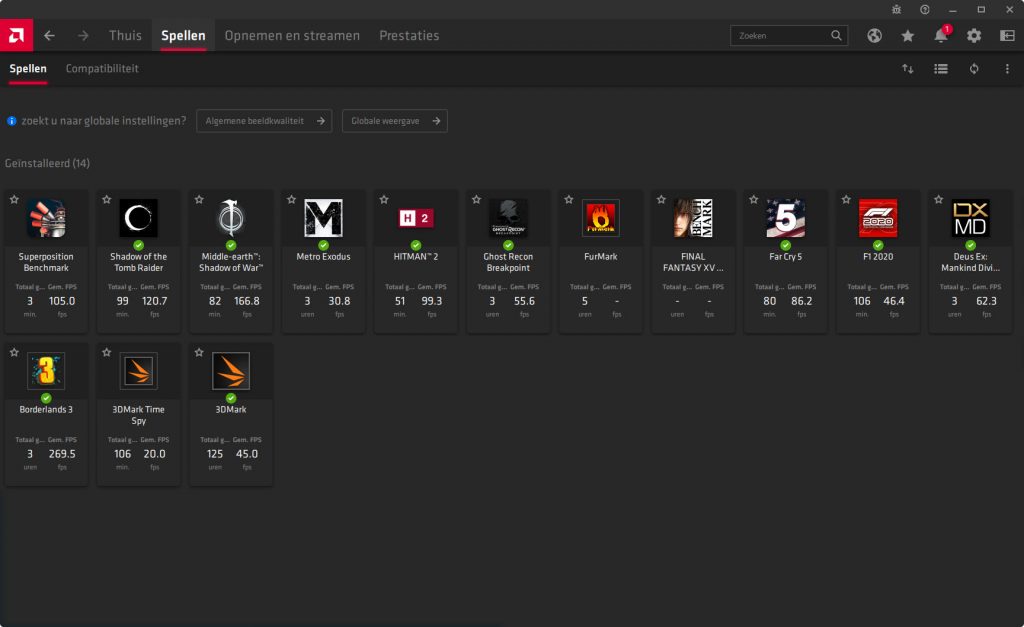Switch to list view layout

pos(940,69)
